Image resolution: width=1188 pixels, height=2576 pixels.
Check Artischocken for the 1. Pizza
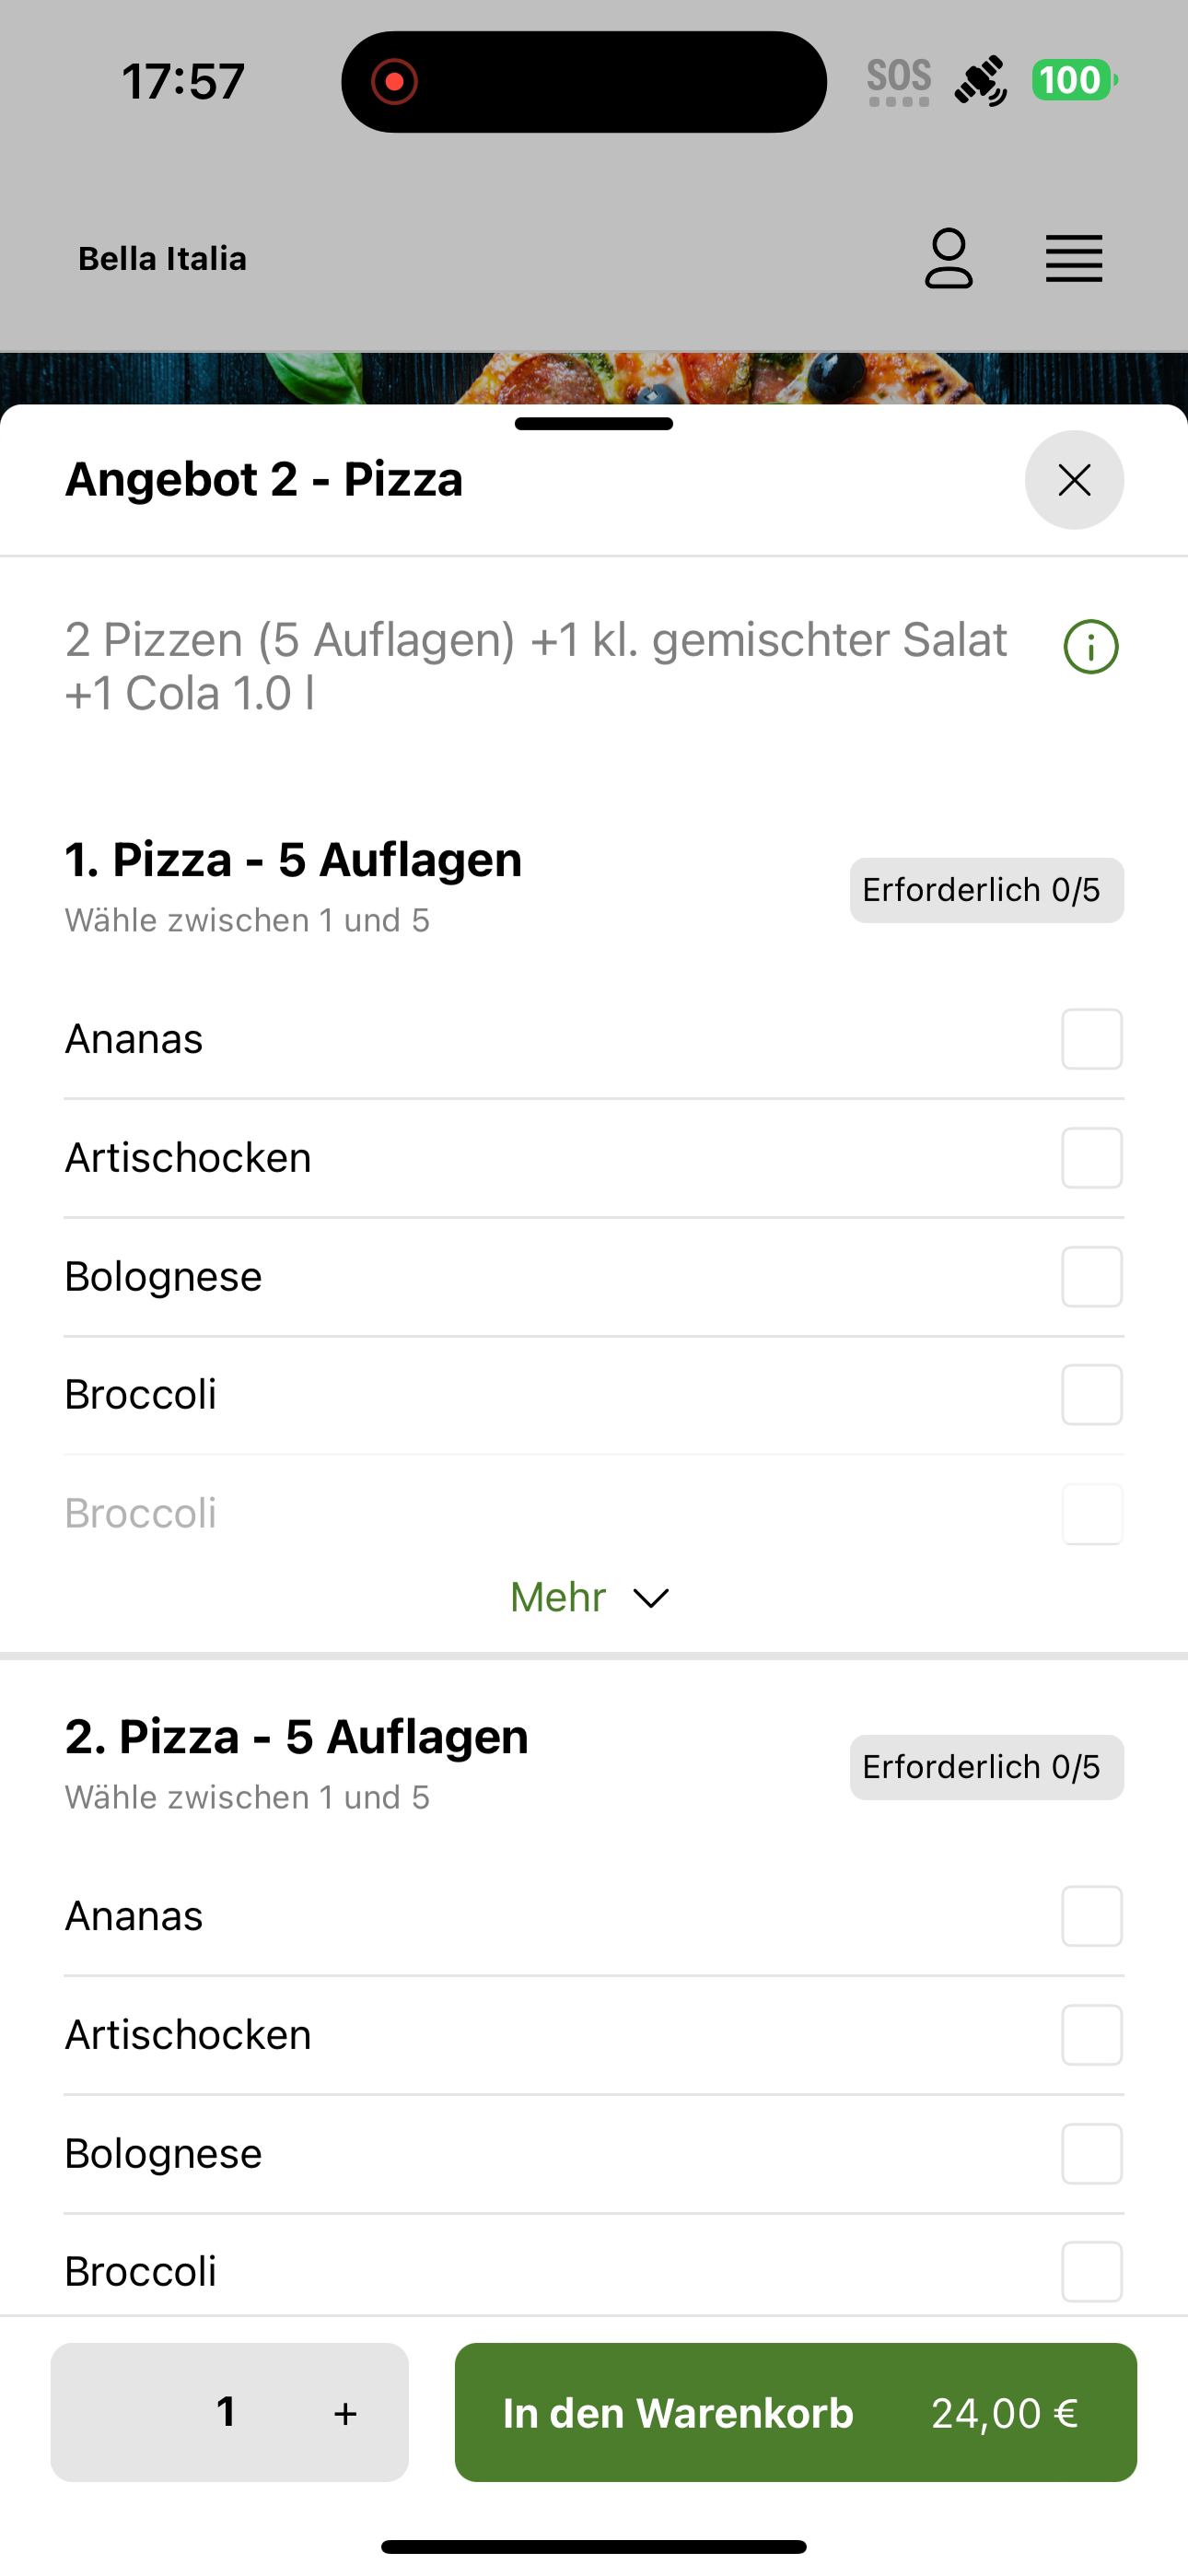coord(1092,1158)
